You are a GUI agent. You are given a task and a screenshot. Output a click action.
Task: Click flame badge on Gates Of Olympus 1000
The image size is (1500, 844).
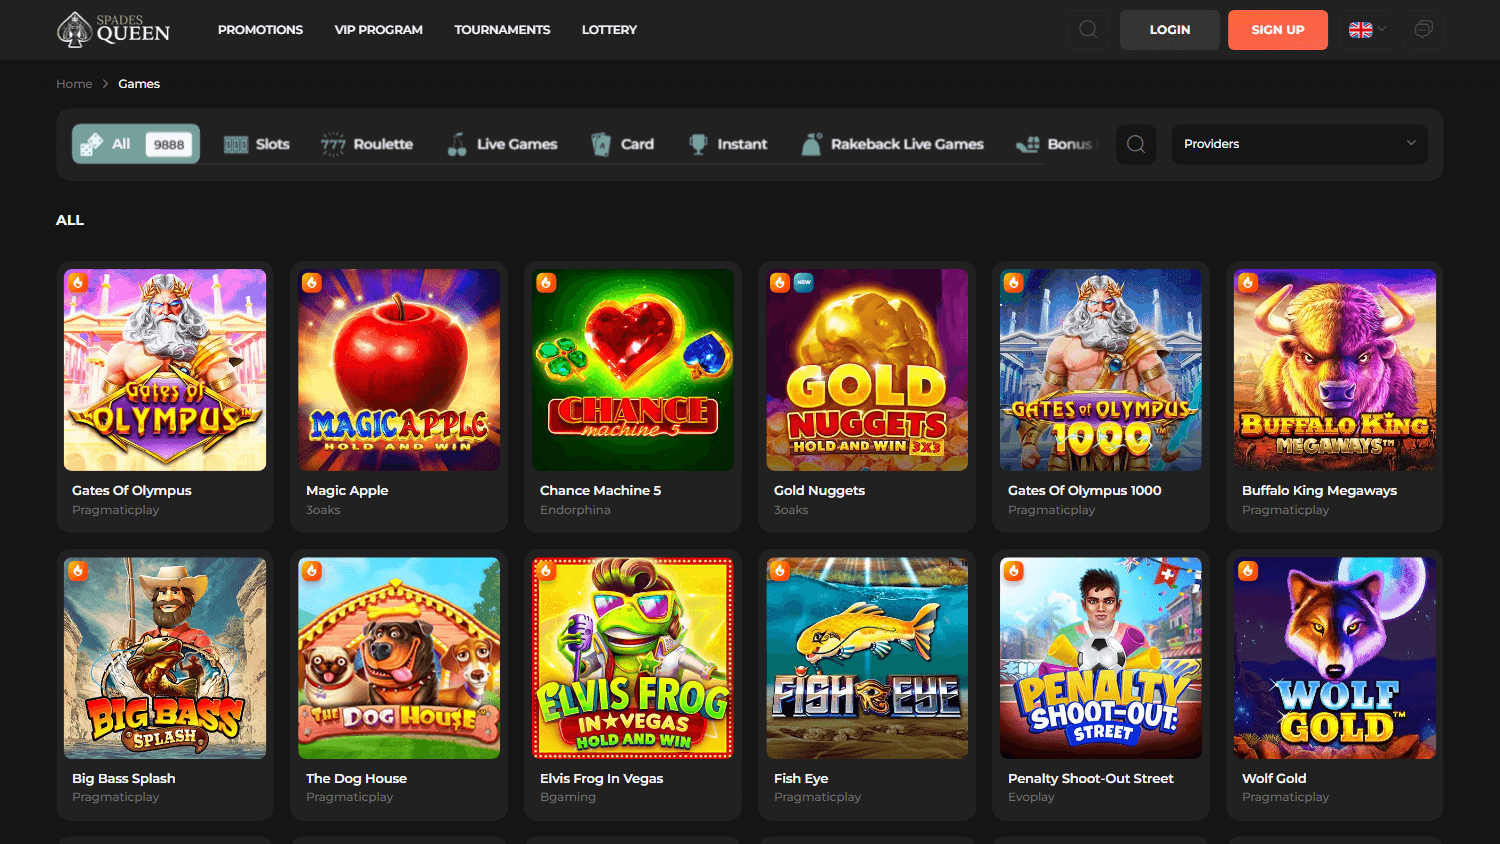(1014, 283)
